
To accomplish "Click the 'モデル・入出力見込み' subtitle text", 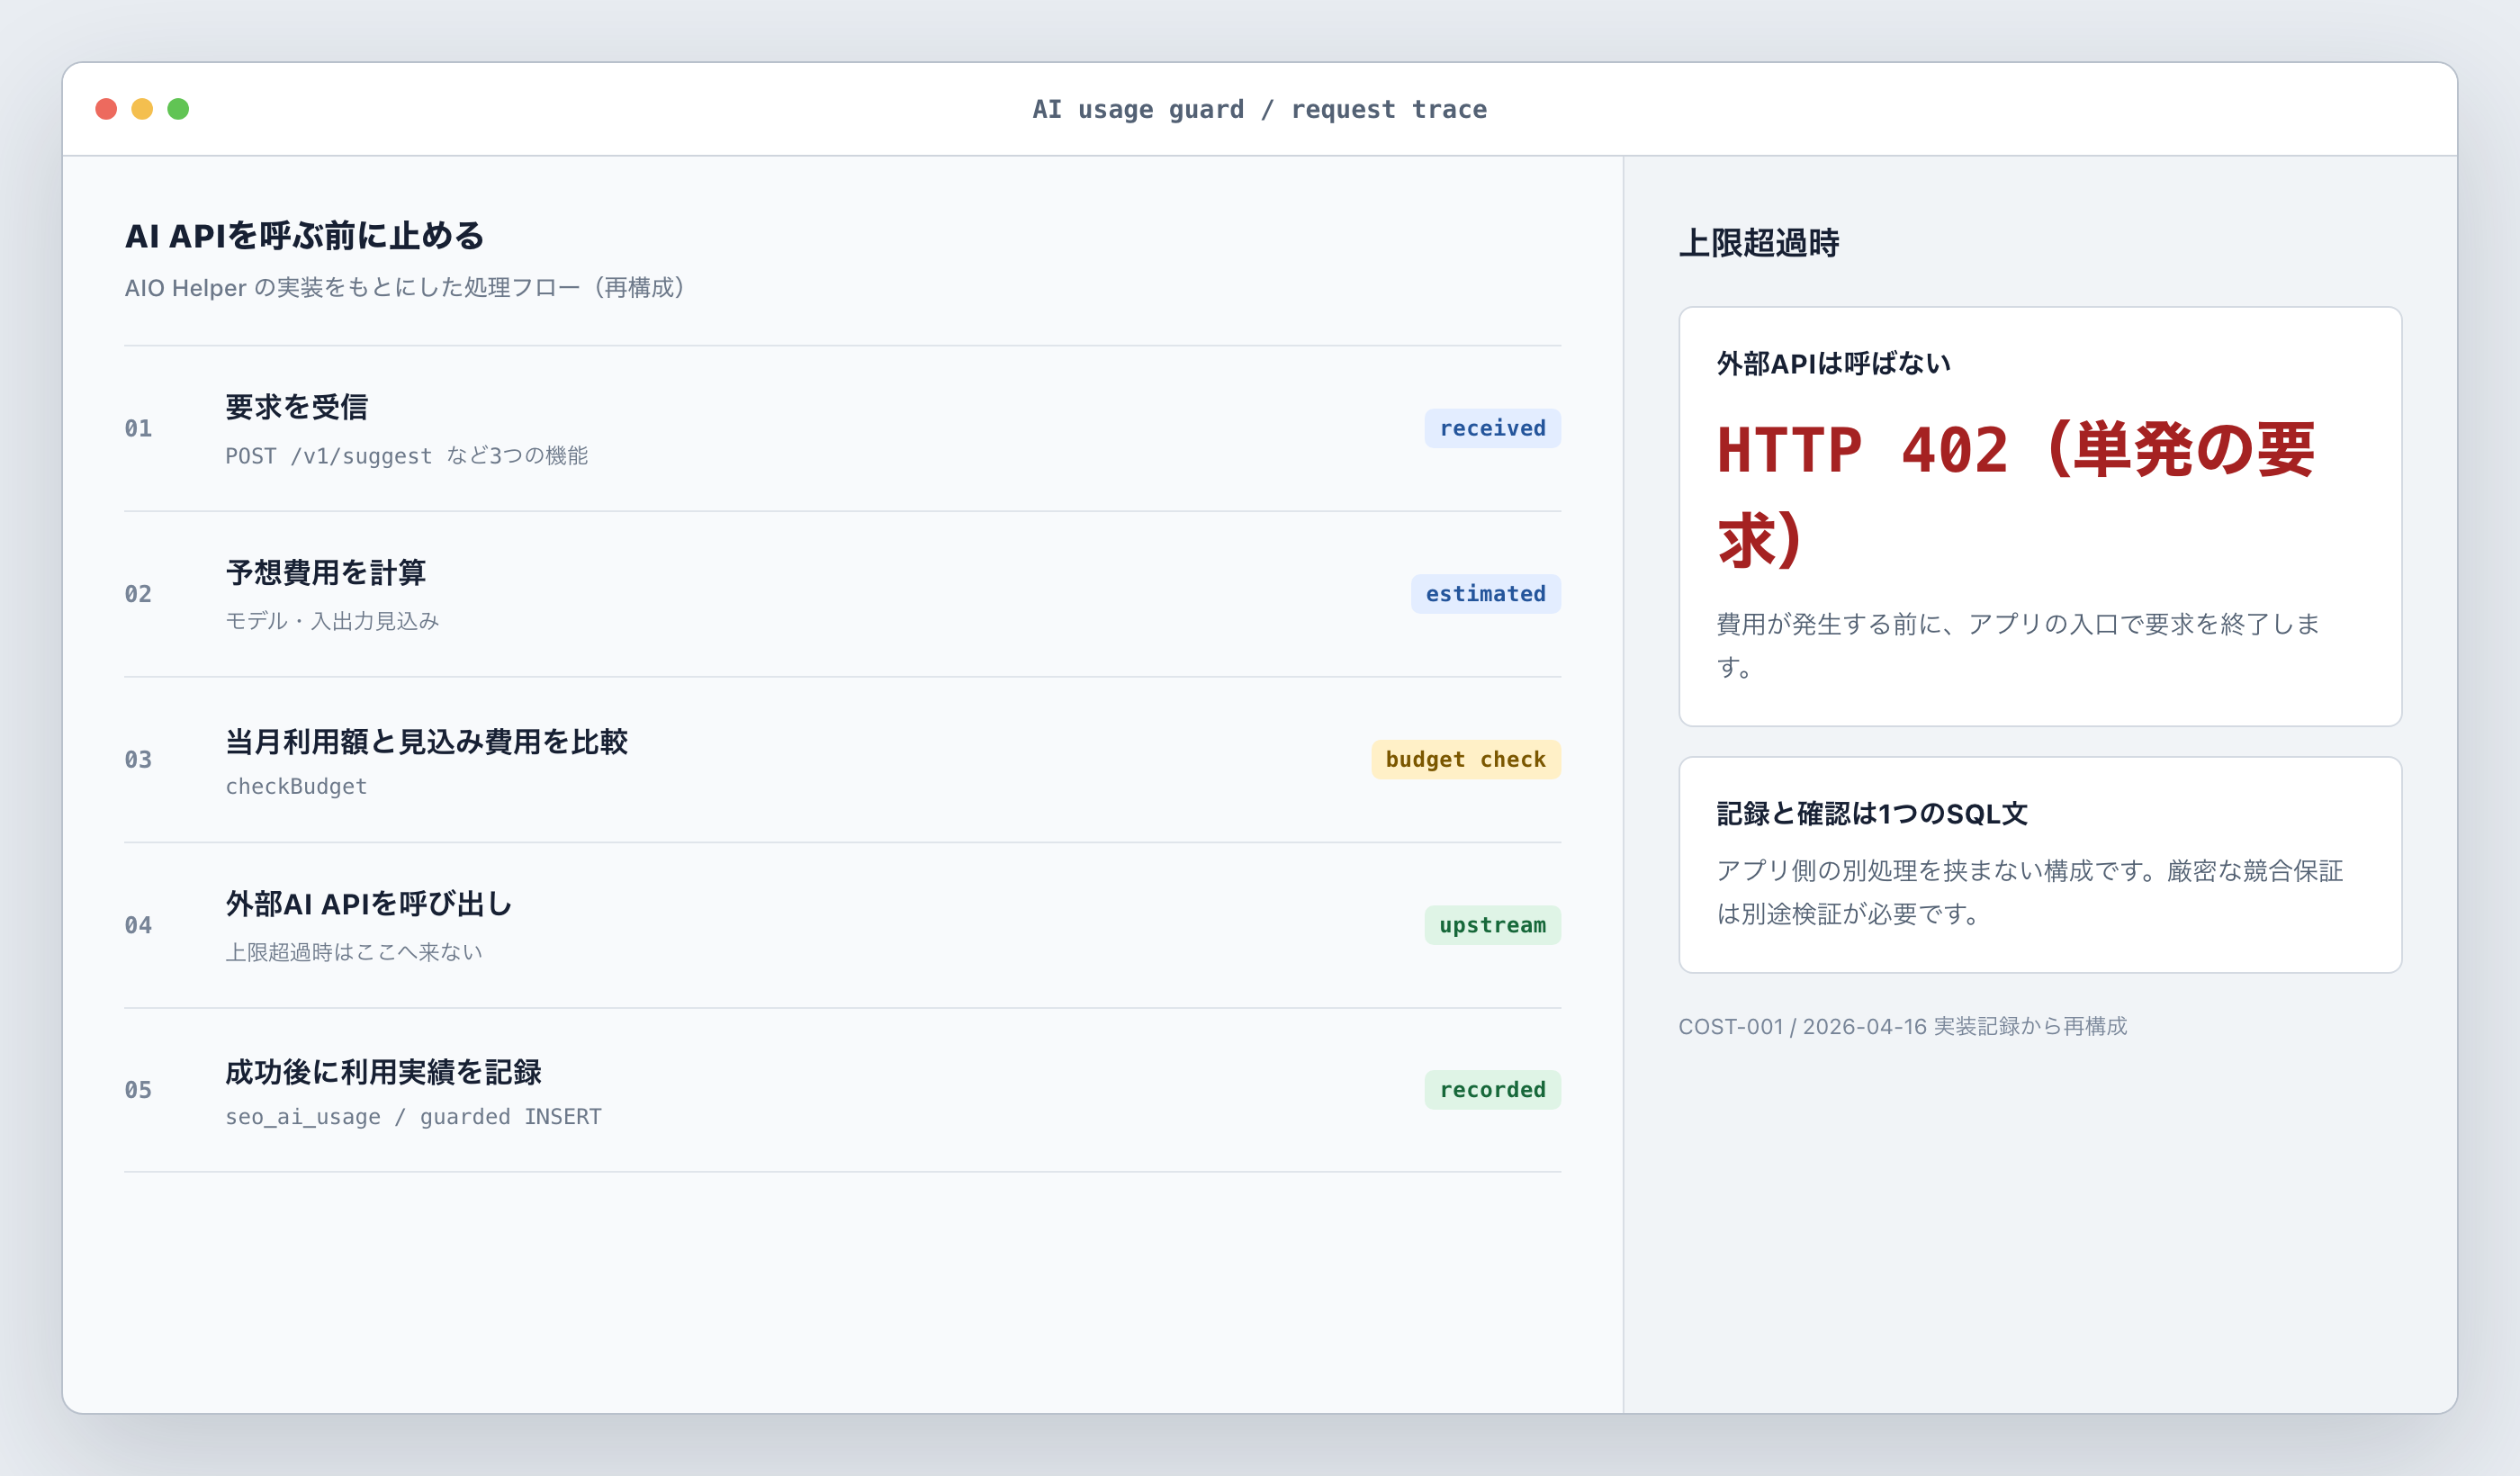I will click(x=332, y=621).
